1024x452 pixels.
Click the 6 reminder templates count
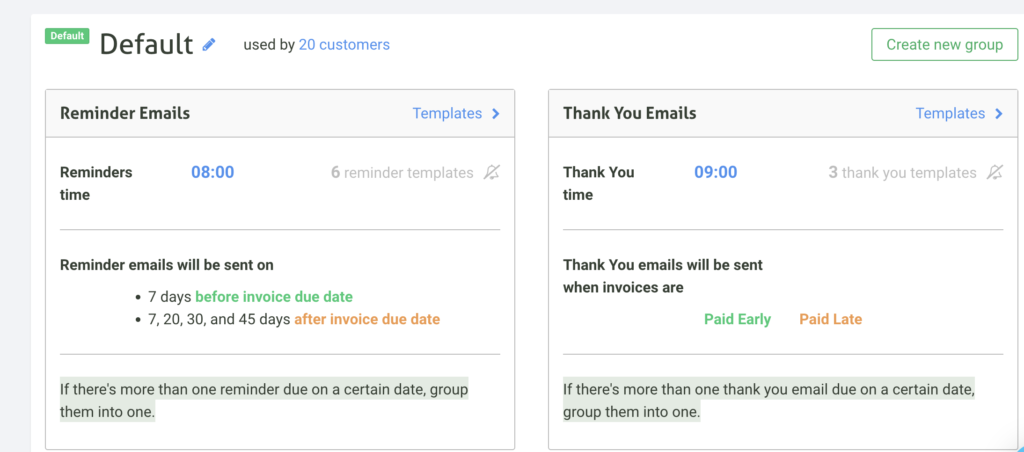click(x=402, y=173)
